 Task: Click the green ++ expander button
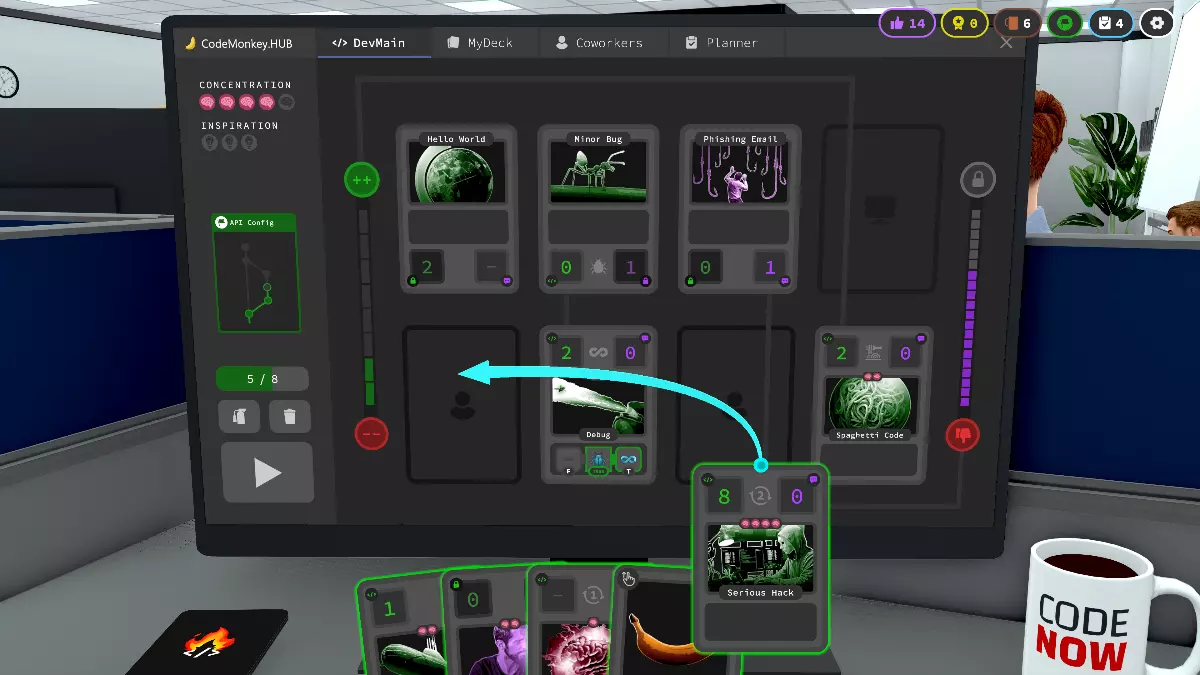tap(361, 180)
